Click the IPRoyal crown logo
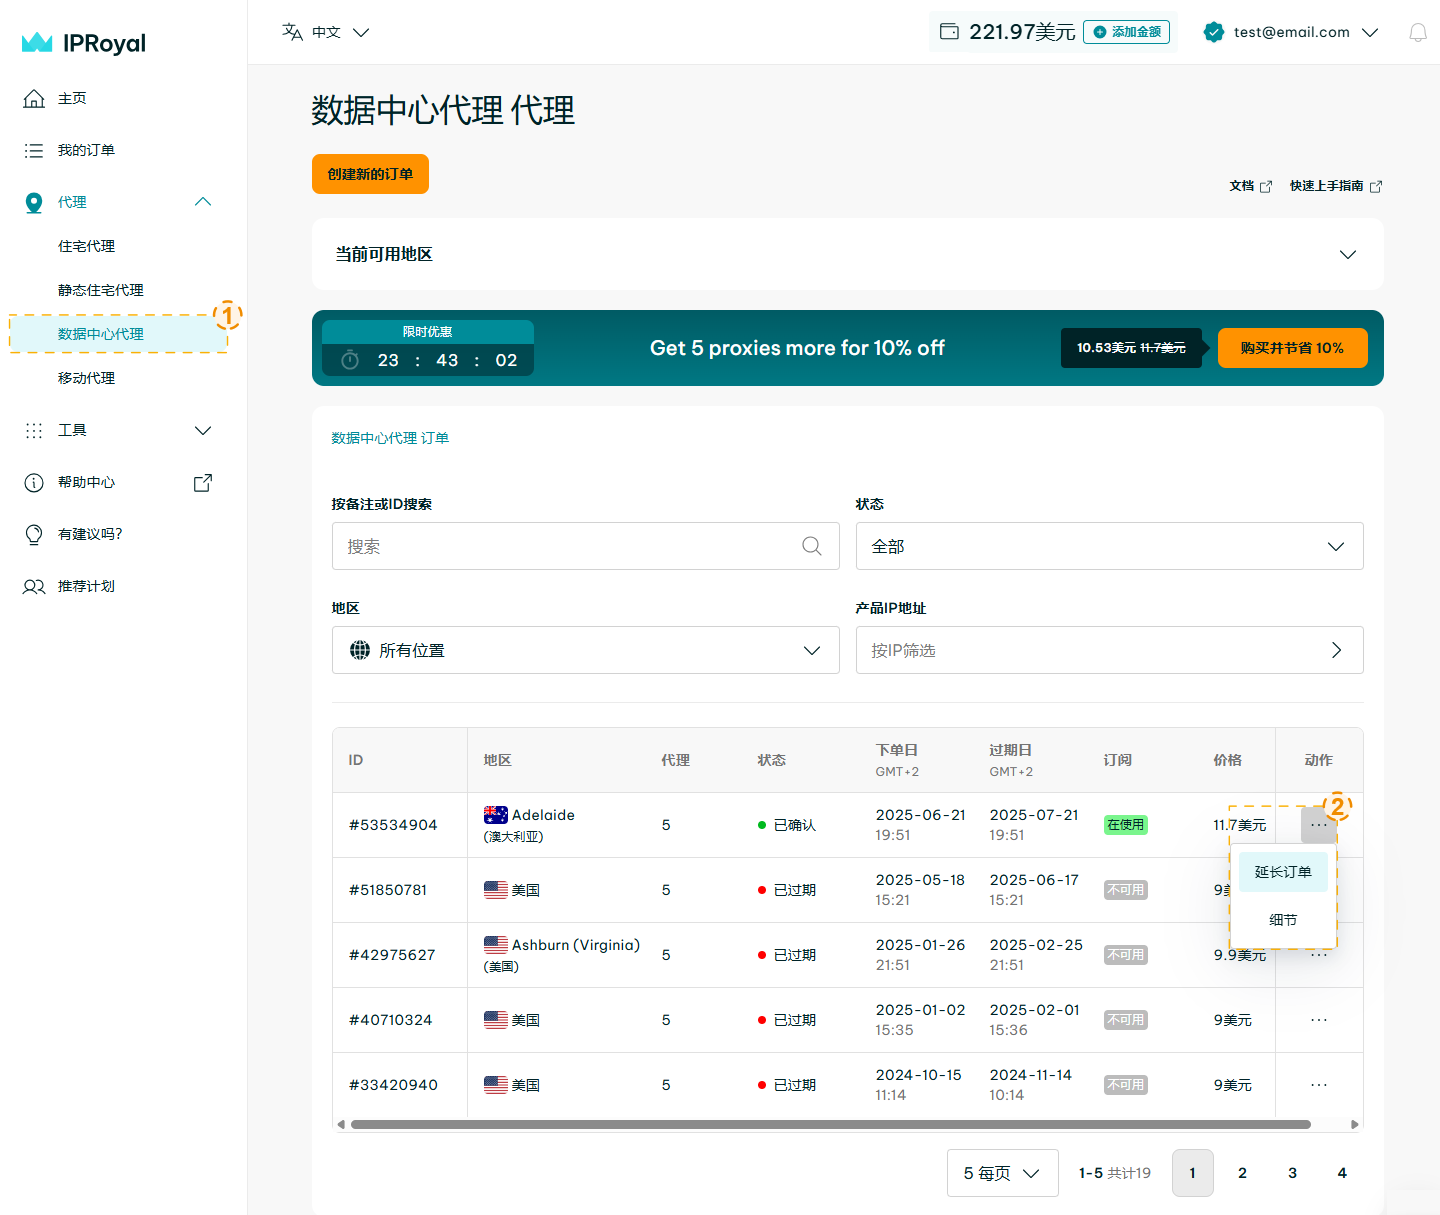This screenshot has width=1440, height=1215. 37,43
